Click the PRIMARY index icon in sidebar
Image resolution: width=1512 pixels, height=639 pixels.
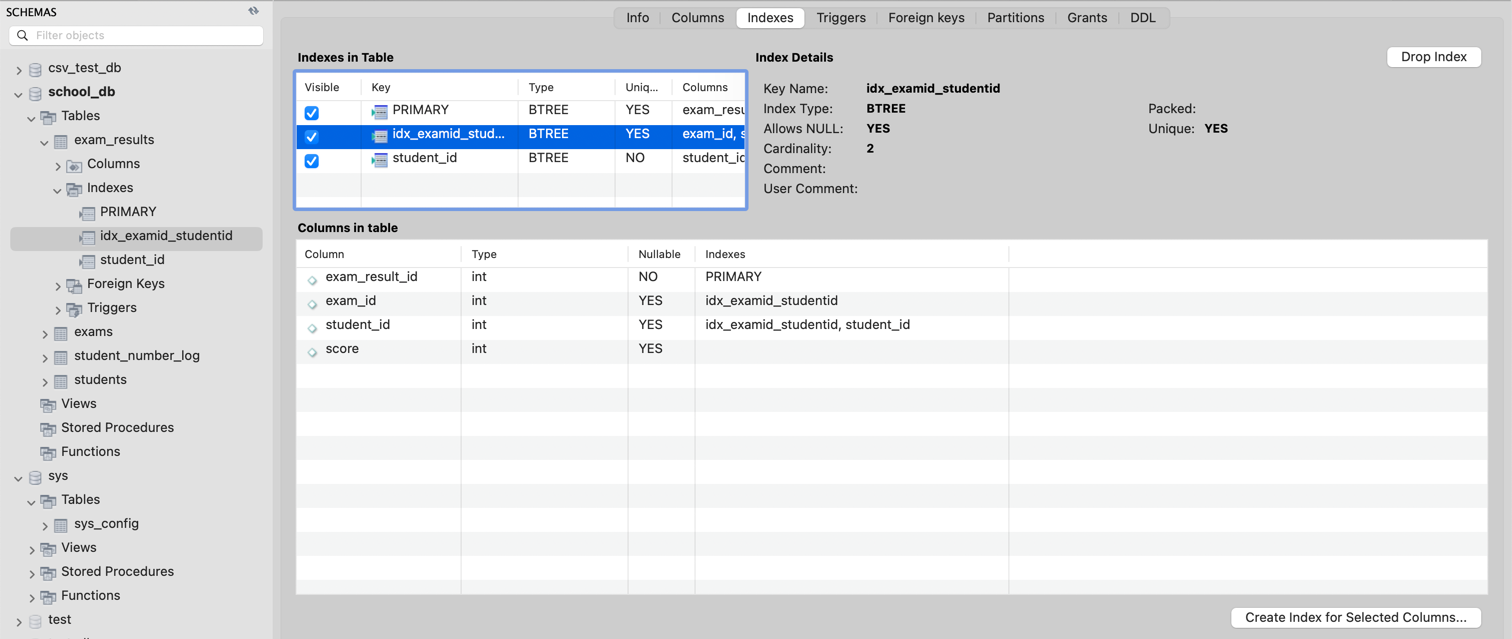pos(88,213)
